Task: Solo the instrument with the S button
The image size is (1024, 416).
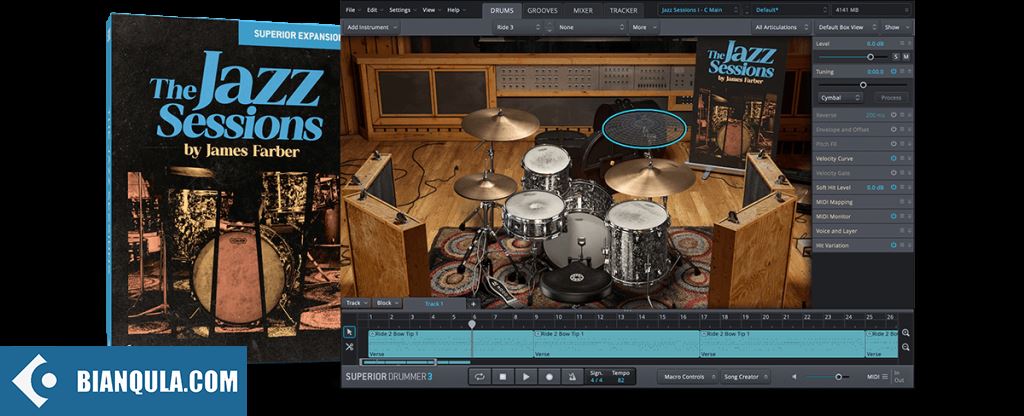Action: [896, 57]
